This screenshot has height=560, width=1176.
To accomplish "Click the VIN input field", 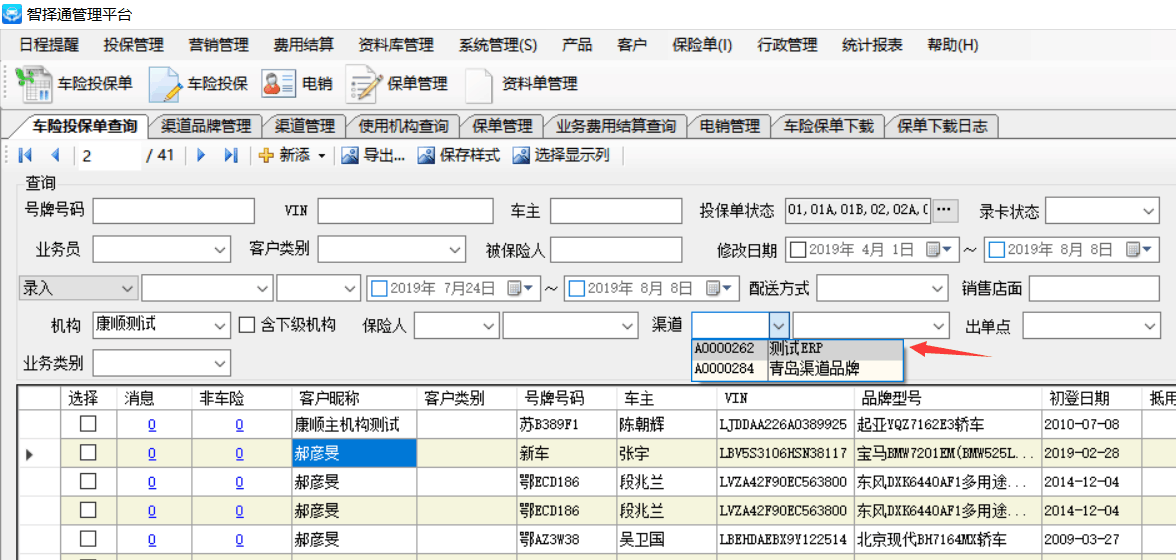I will (405, 211).
